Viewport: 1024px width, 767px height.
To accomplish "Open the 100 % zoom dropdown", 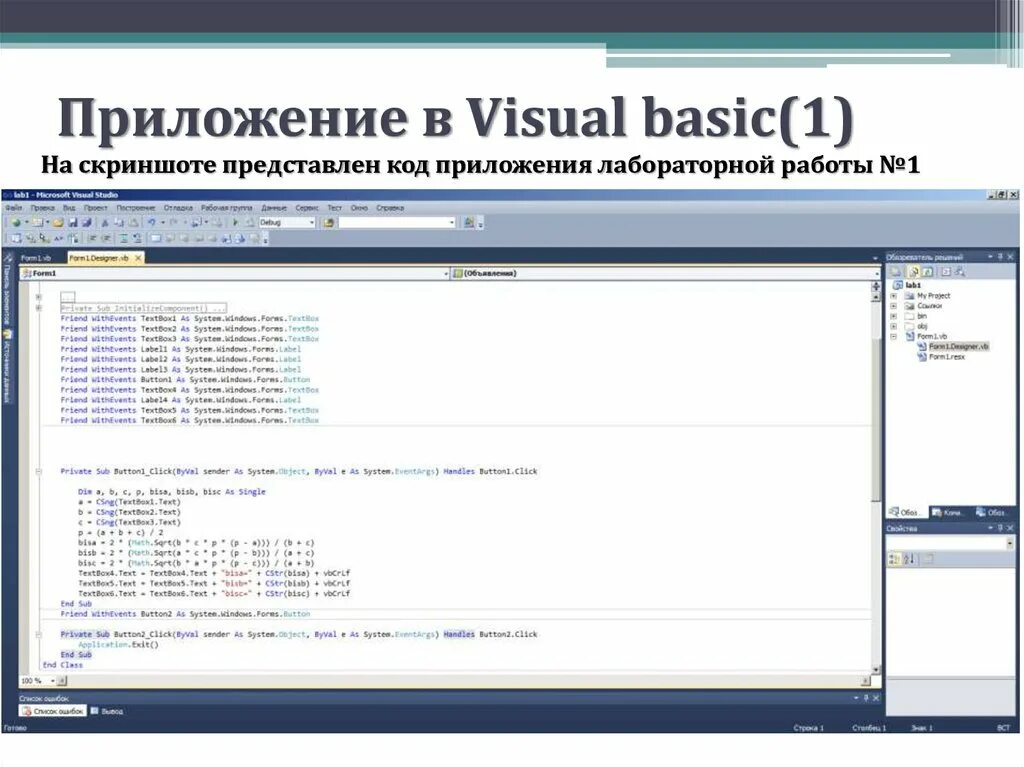I will [x=52, y=681].
